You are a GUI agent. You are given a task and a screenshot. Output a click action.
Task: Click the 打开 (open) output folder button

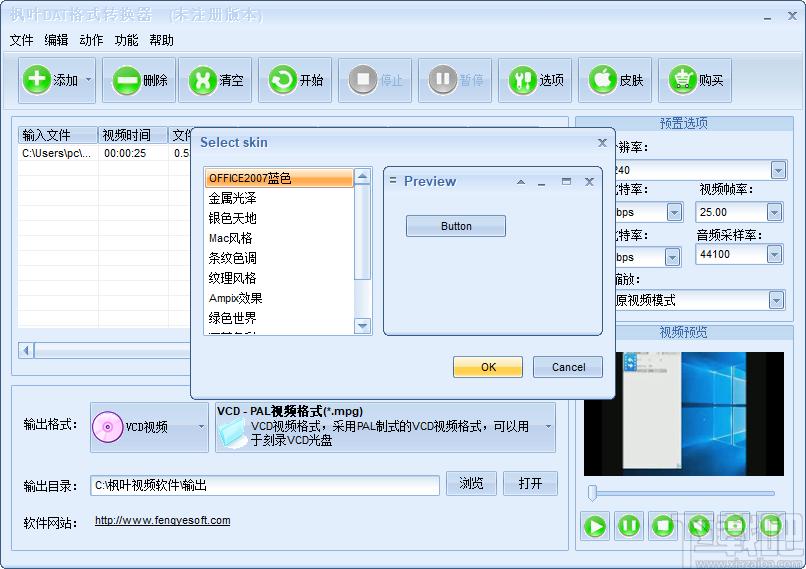pos(530,483)
